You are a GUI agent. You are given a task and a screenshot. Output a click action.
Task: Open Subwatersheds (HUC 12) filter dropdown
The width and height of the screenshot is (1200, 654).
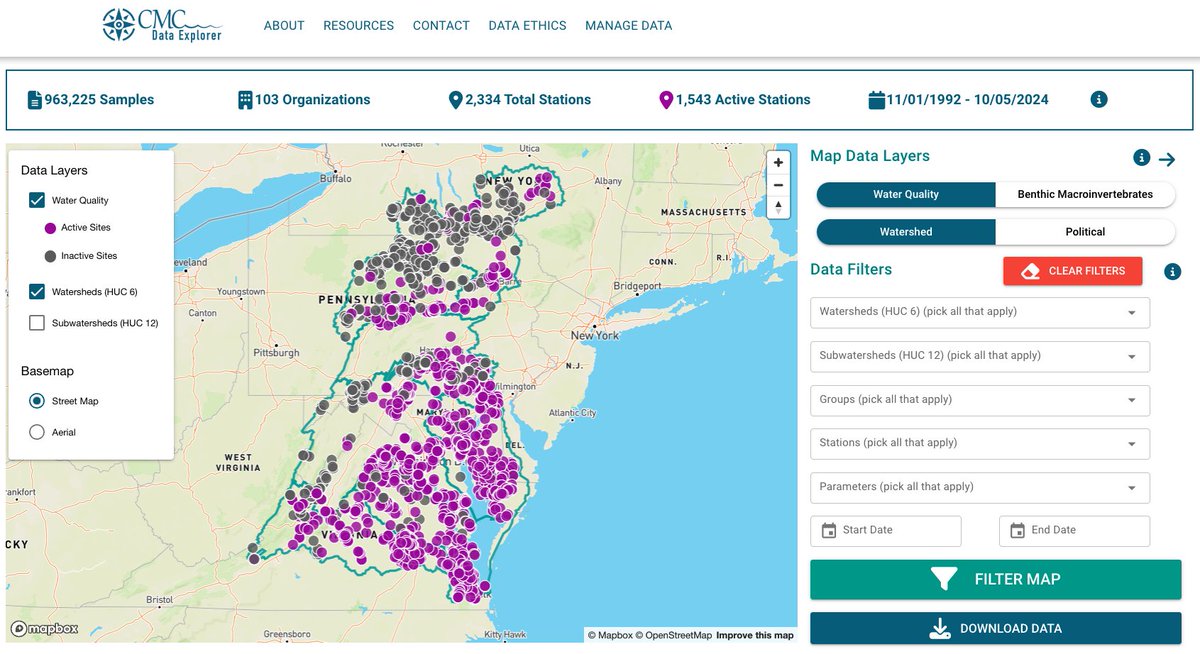pyautogui.click(x=980, y=356)
